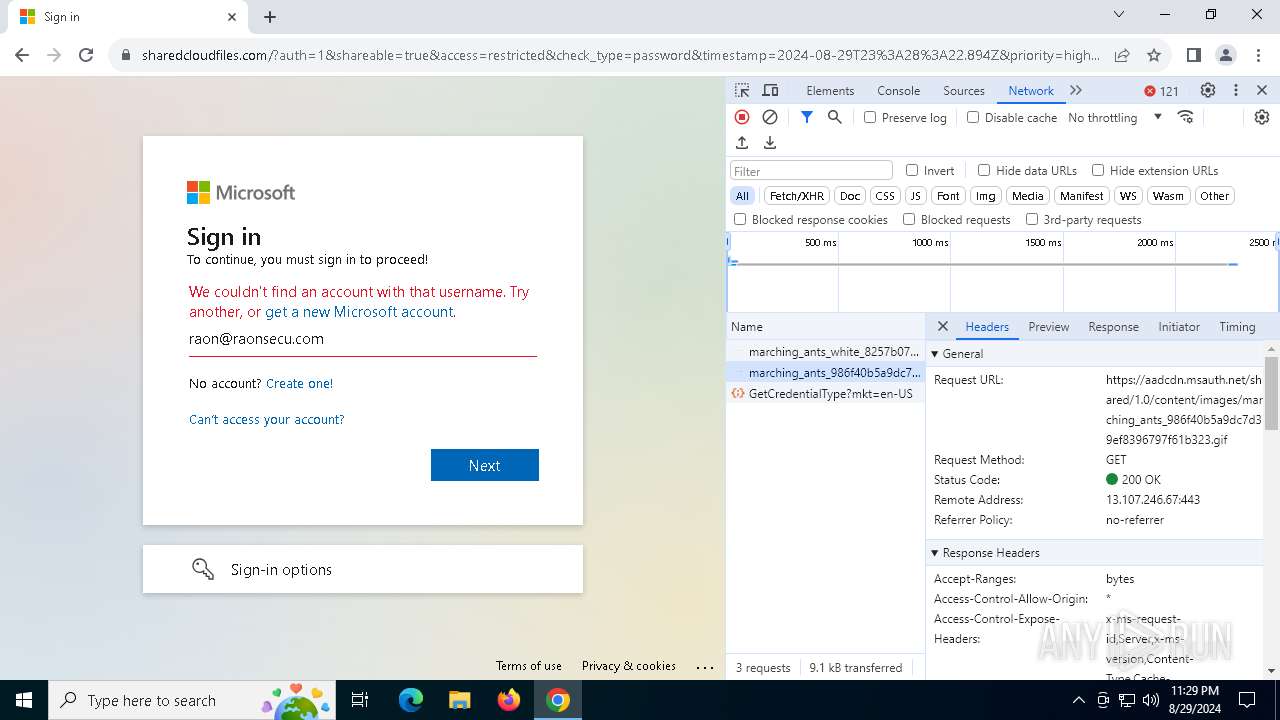This screenshot has height=720, width=1280.
Task: Click Can't access your account link
Action: click(x=266, y=419)
